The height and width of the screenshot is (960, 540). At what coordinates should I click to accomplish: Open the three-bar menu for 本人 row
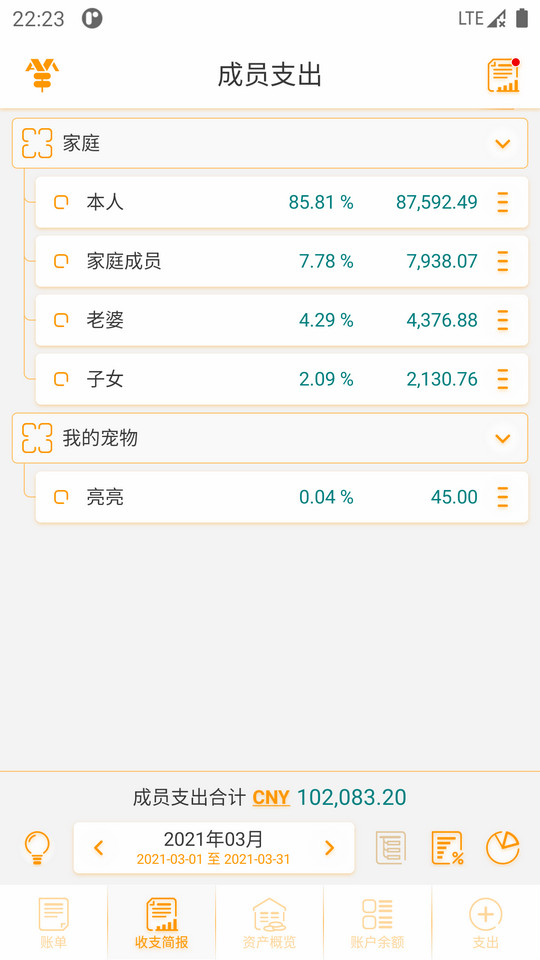503,202
